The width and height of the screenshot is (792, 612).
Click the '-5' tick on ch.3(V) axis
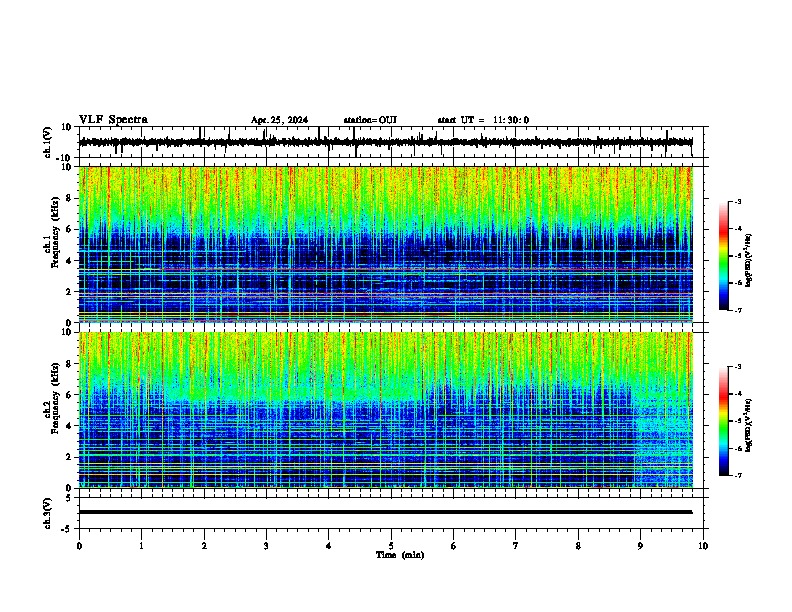coord(67,529)
